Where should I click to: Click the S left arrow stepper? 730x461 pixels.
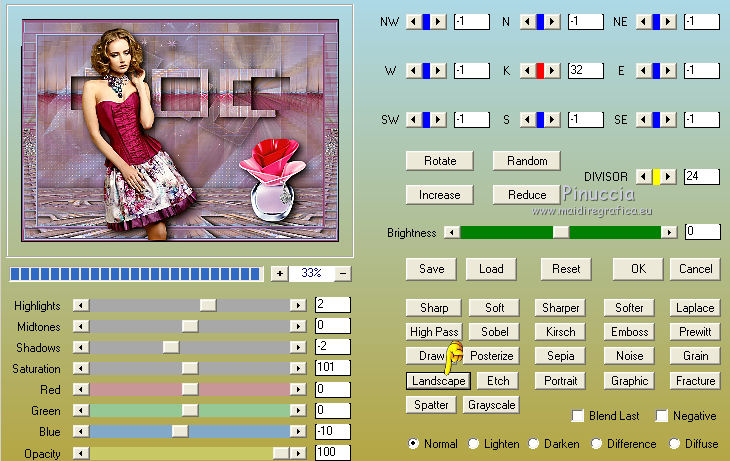tap(527, 120)
